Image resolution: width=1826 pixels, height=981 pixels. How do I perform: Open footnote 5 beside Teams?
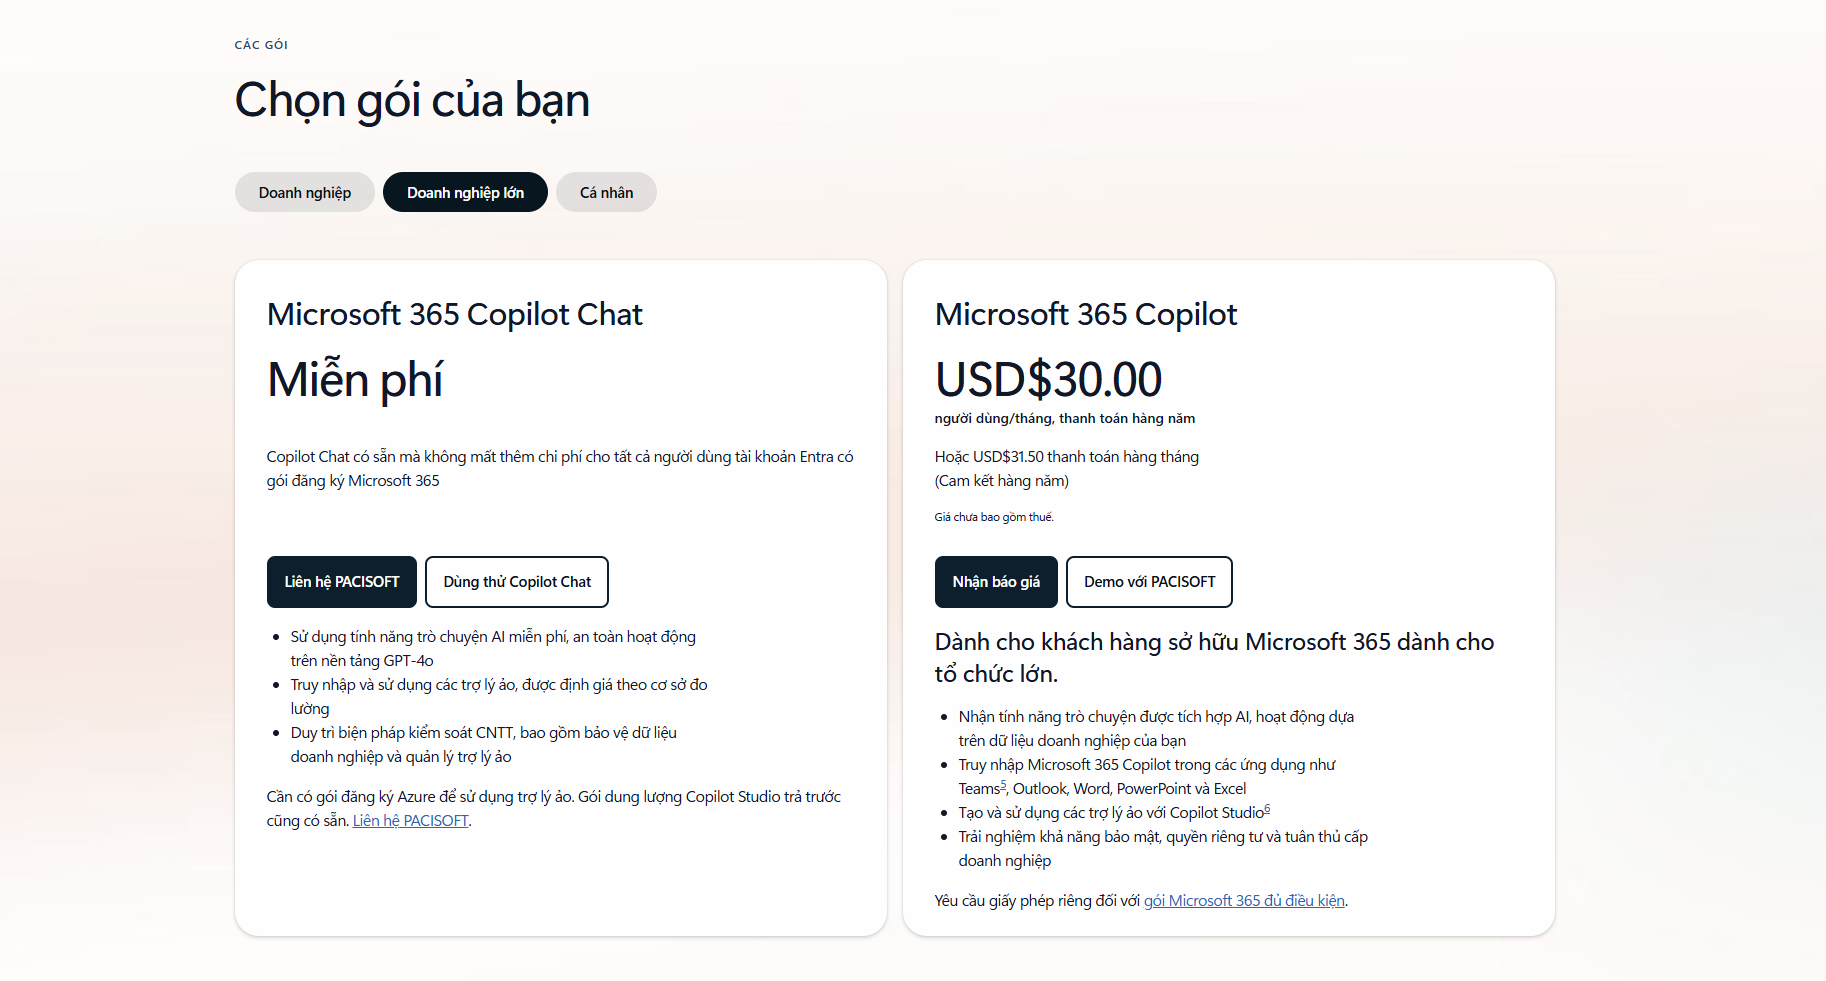point(1003,785)
